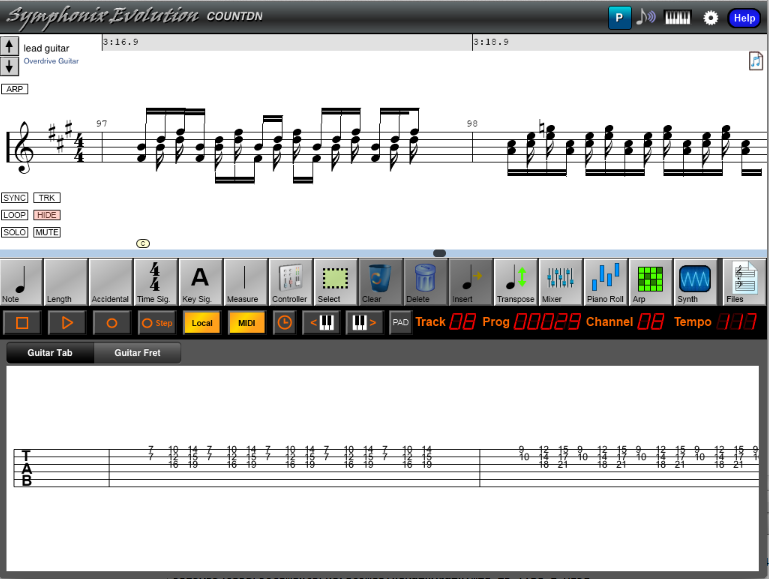Toggle MUTE on the lead guitar track
769x579 pixels.
(x=47, y=232)
